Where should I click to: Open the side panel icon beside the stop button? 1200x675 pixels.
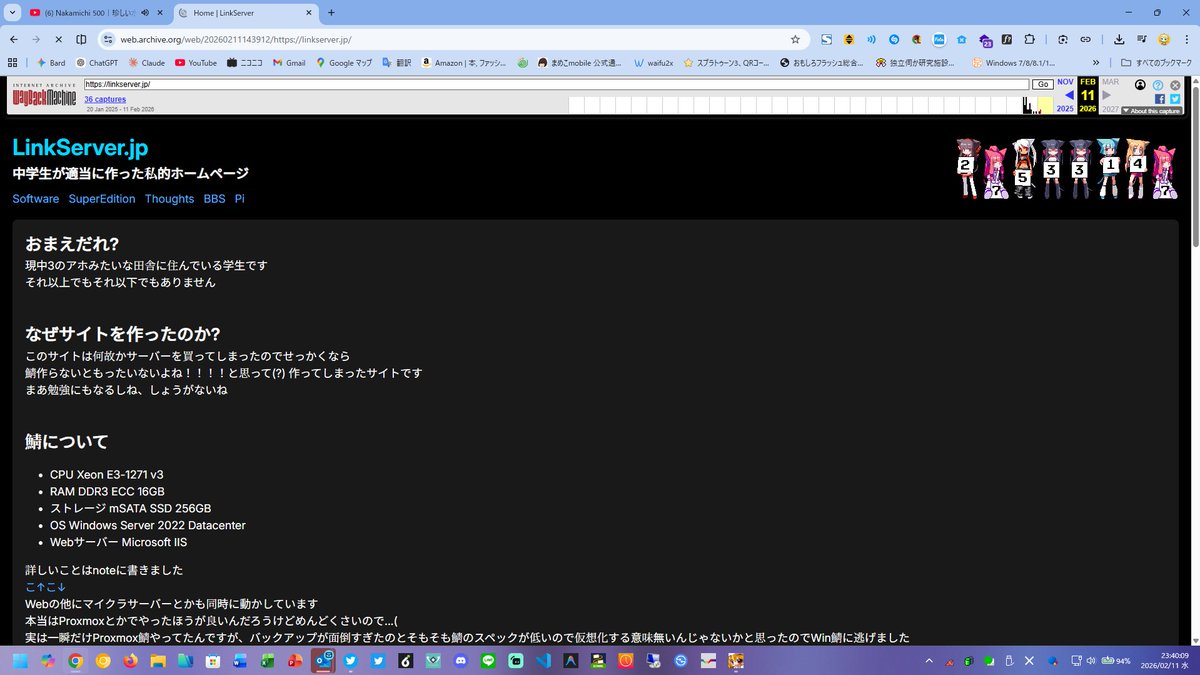point(82,39)
